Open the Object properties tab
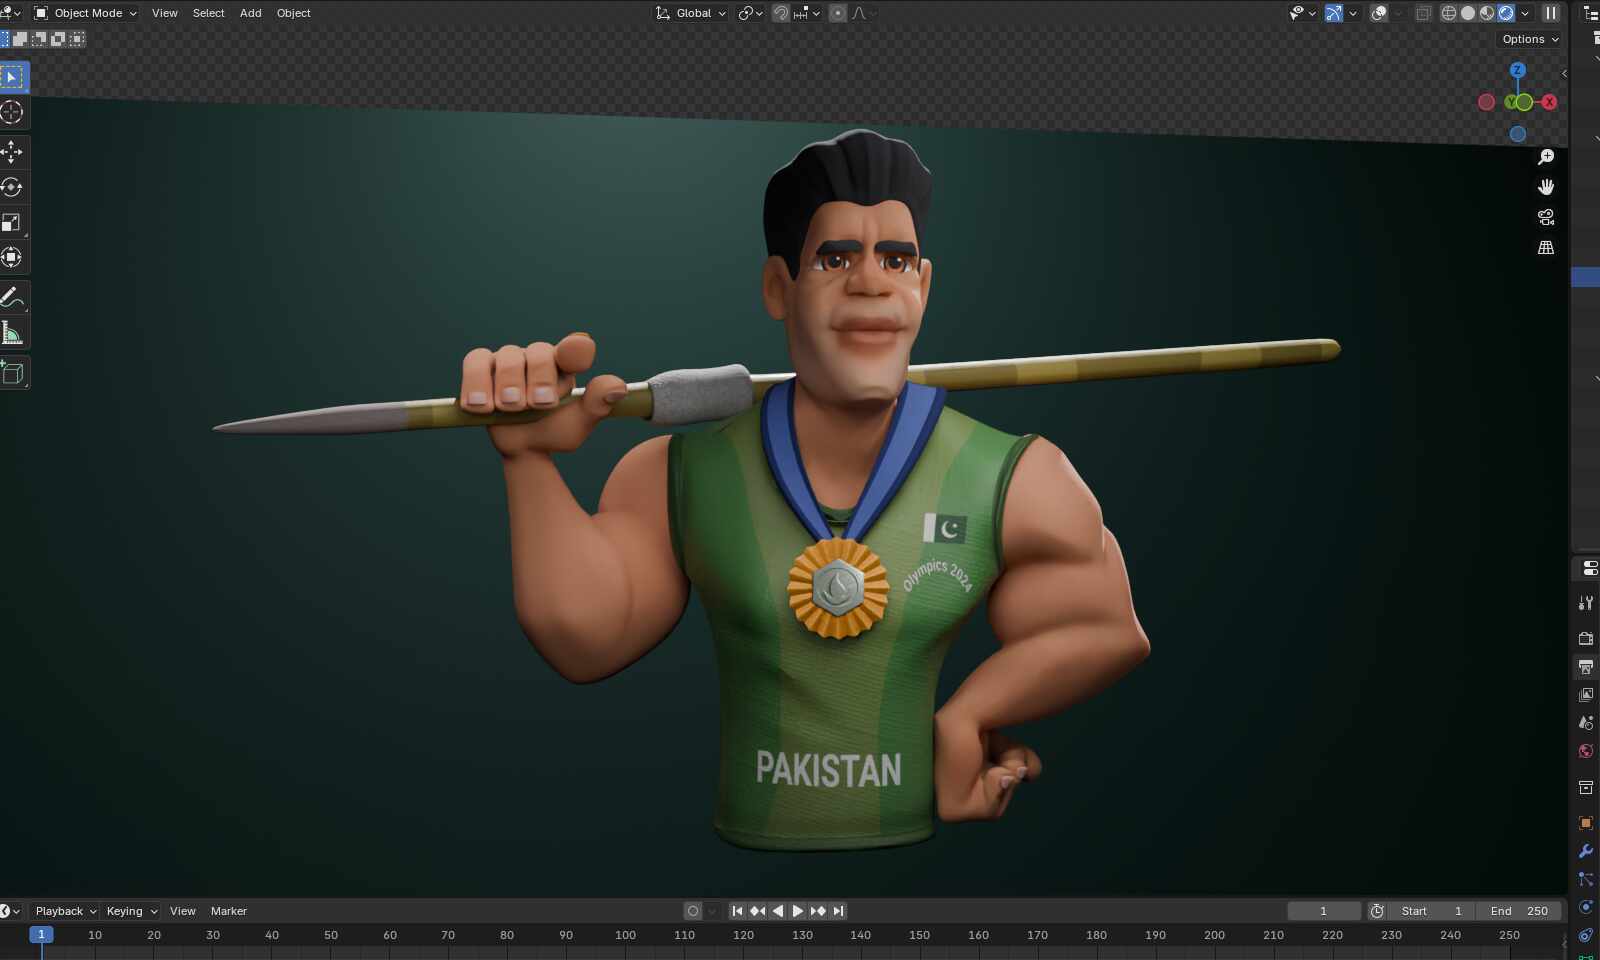 pyautogui.click(x=1586, y=823)
